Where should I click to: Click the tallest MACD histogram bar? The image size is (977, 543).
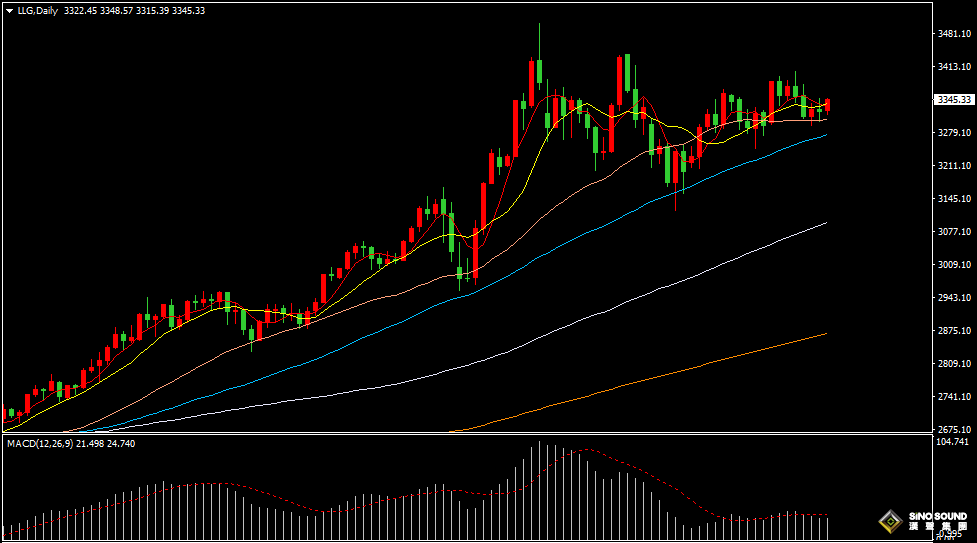(x=538, y=480)
